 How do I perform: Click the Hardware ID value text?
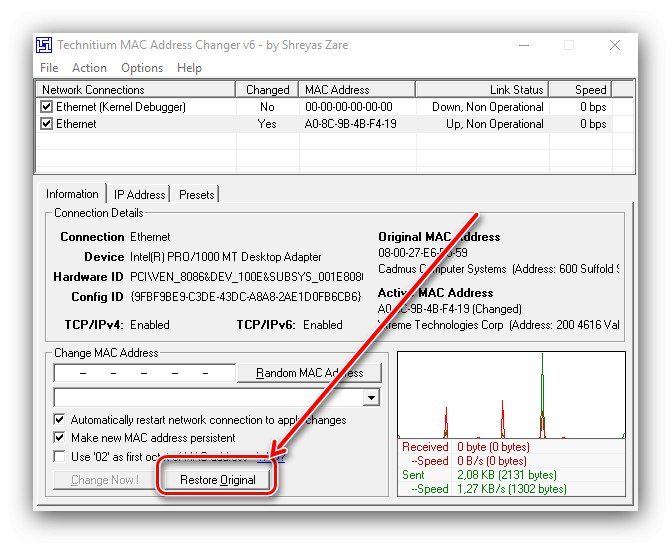point(246,277)
